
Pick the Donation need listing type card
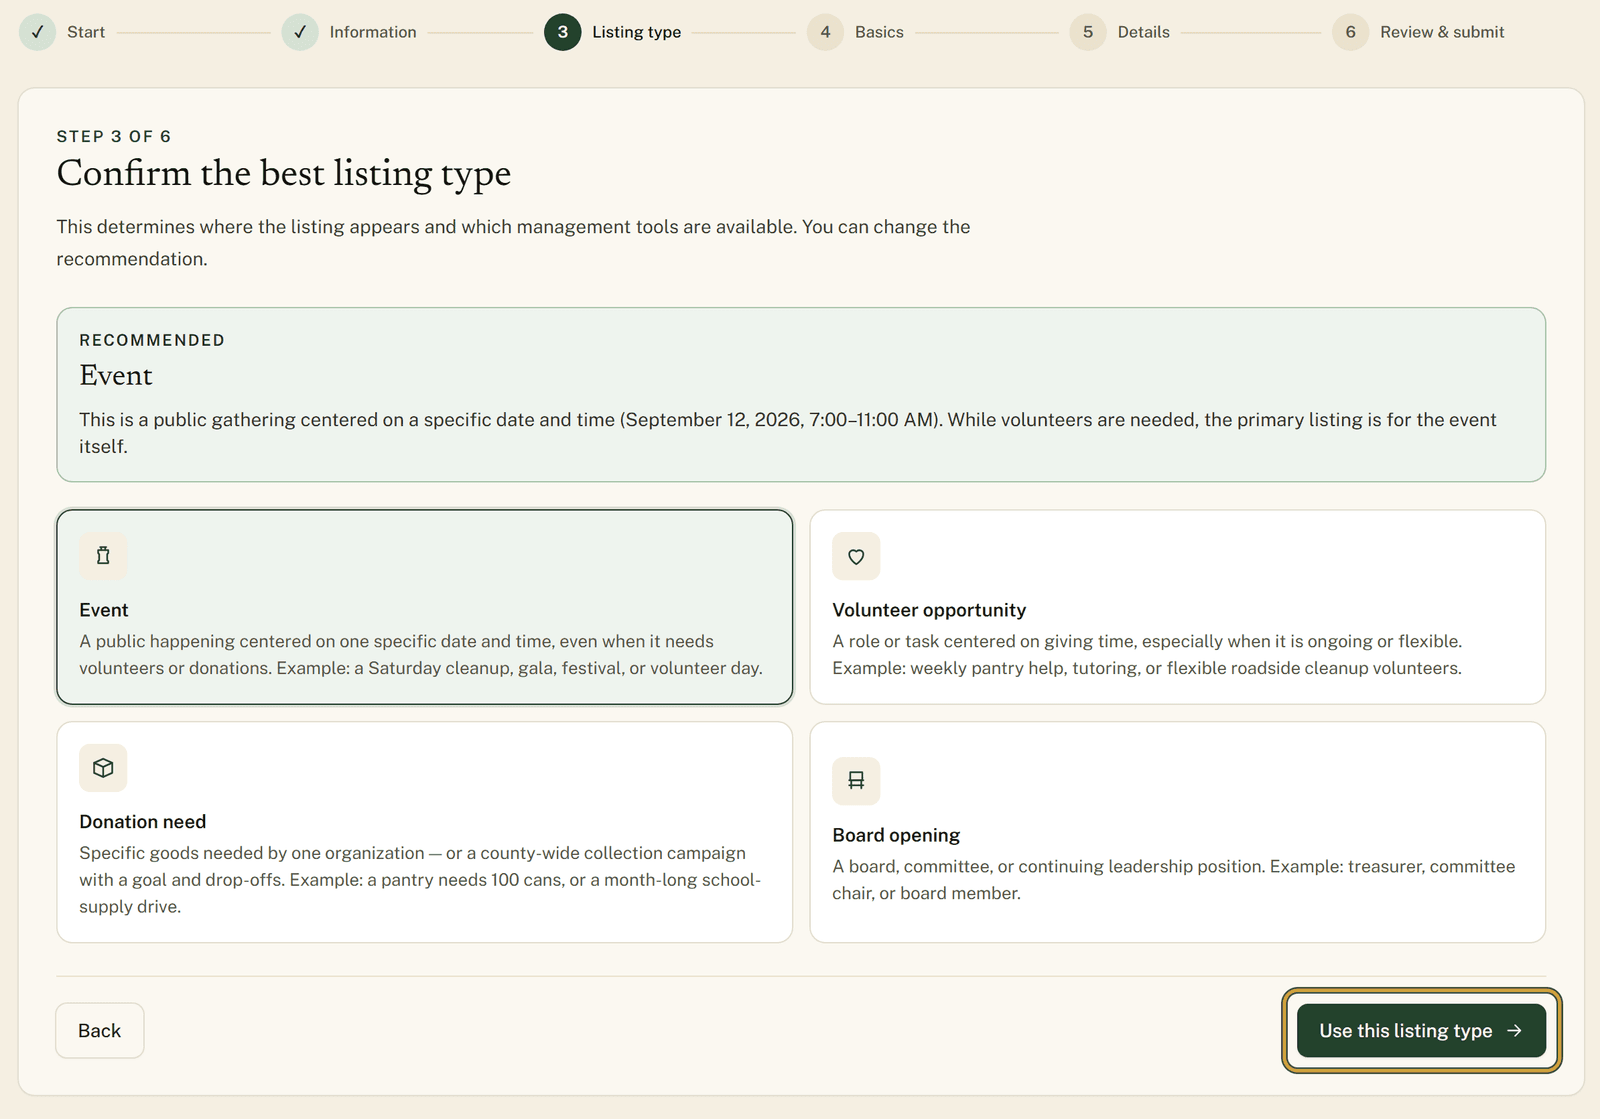pos(425,832)
